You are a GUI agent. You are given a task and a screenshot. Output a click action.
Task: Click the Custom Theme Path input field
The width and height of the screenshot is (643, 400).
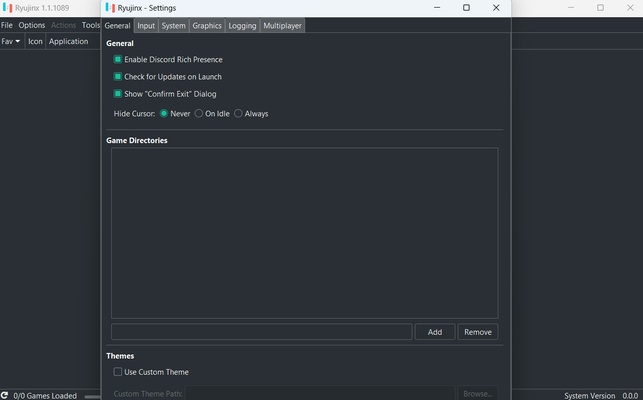point(320,393)
